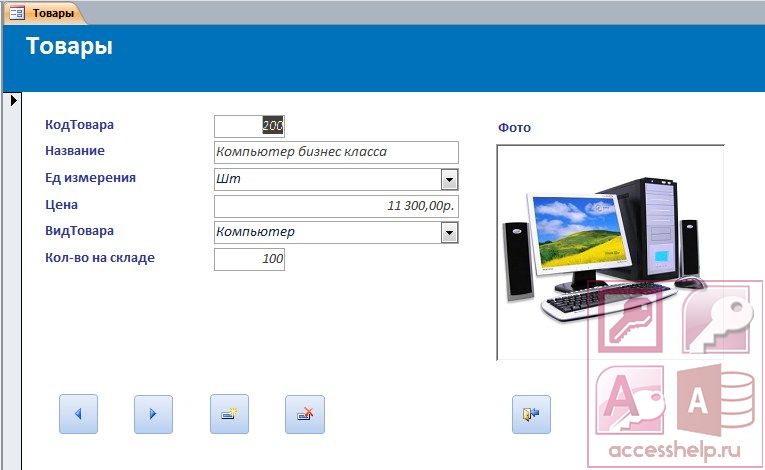Select the КодТовара field containing 200

click(x=249, y=126)
